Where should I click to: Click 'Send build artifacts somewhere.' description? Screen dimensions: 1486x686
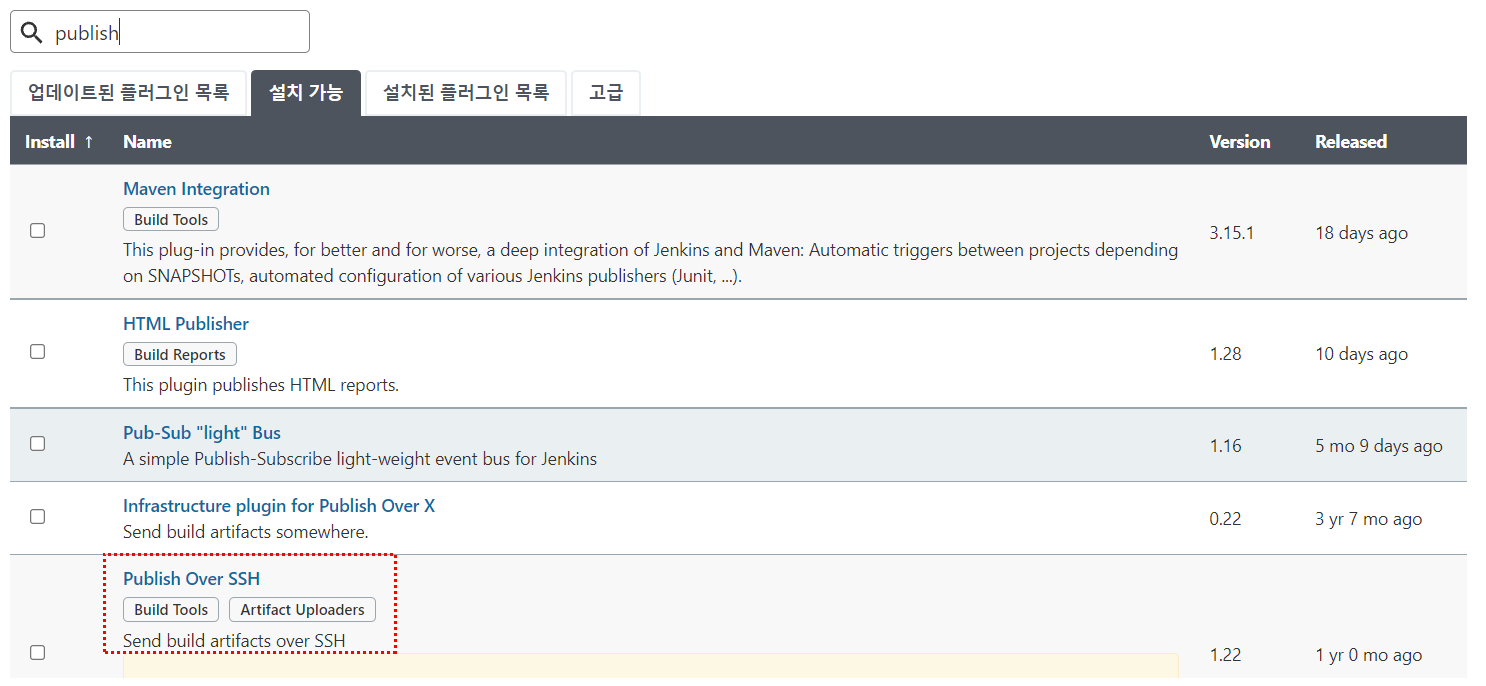click(246, 532)
